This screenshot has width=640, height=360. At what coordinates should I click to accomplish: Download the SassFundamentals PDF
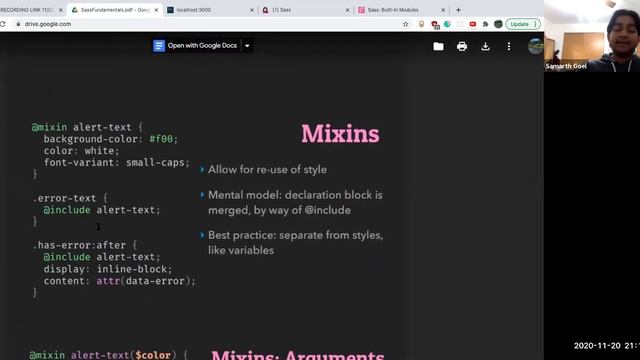[x=485, y=47]
